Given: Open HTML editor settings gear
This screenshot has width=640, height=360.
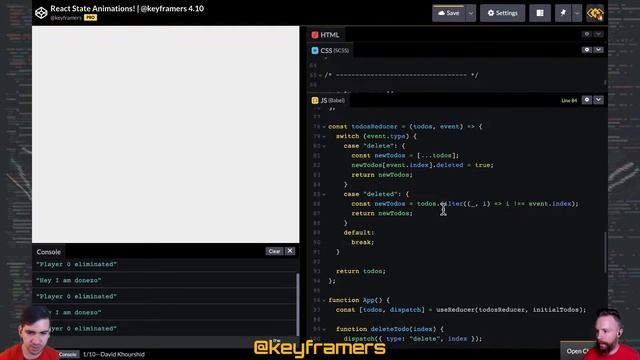Looking at the screenshot, I should coord(587,34).
